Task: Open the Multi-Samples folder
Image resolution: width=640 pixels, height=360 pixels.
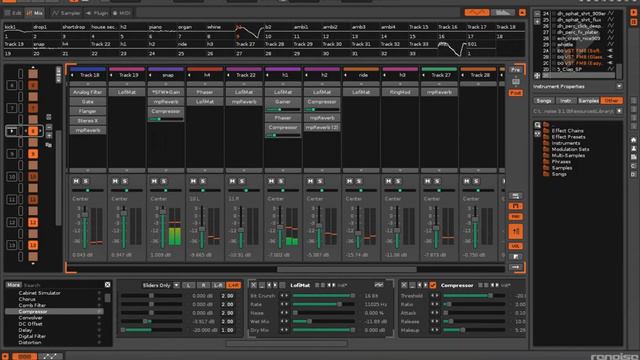Action: tap(568, 156)
